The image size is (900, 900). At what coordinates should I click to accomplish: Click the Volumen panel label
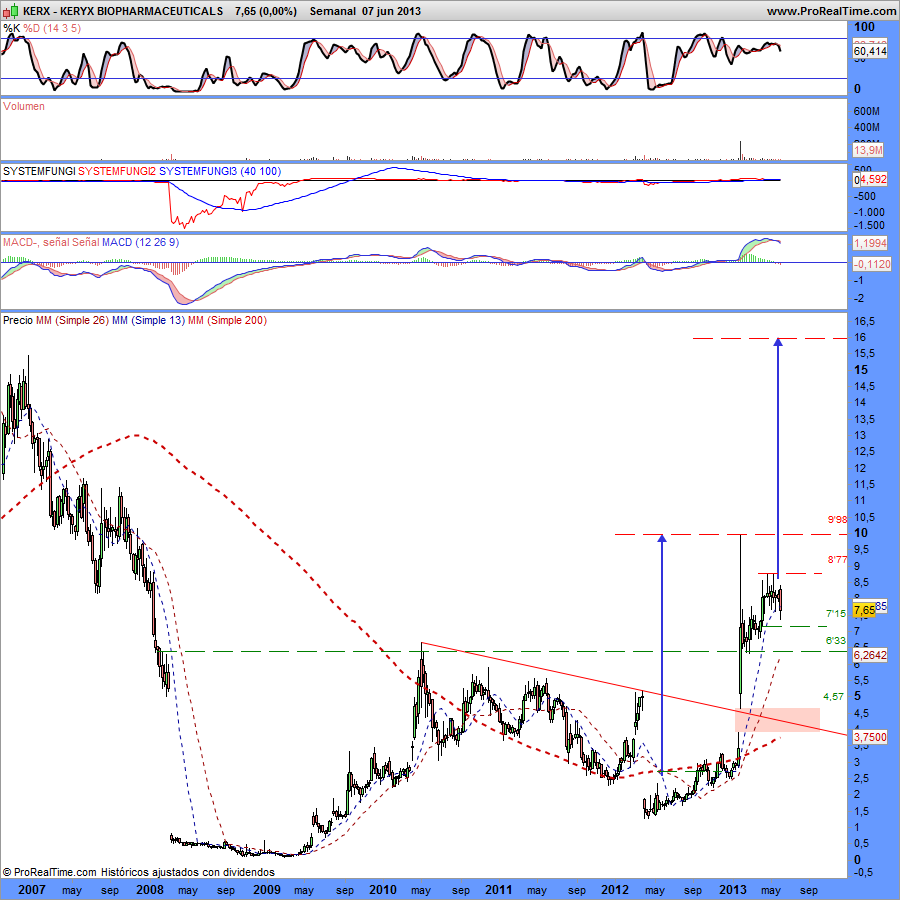pyautogui.click(x=24, y=106)
